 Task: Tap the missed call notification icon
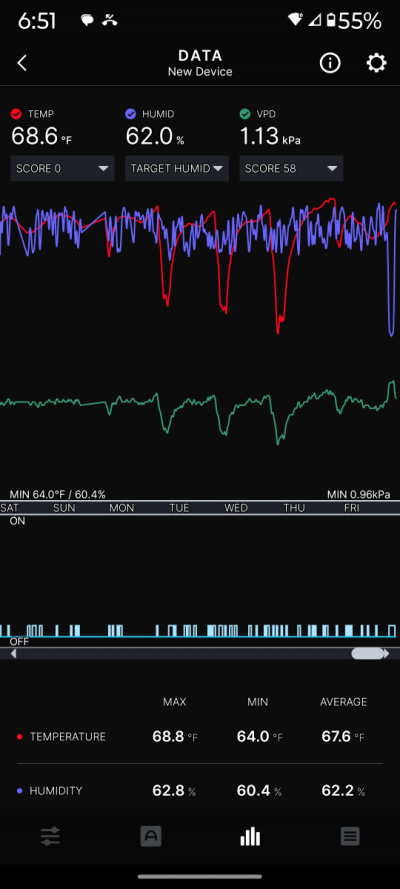pos(110,21)
